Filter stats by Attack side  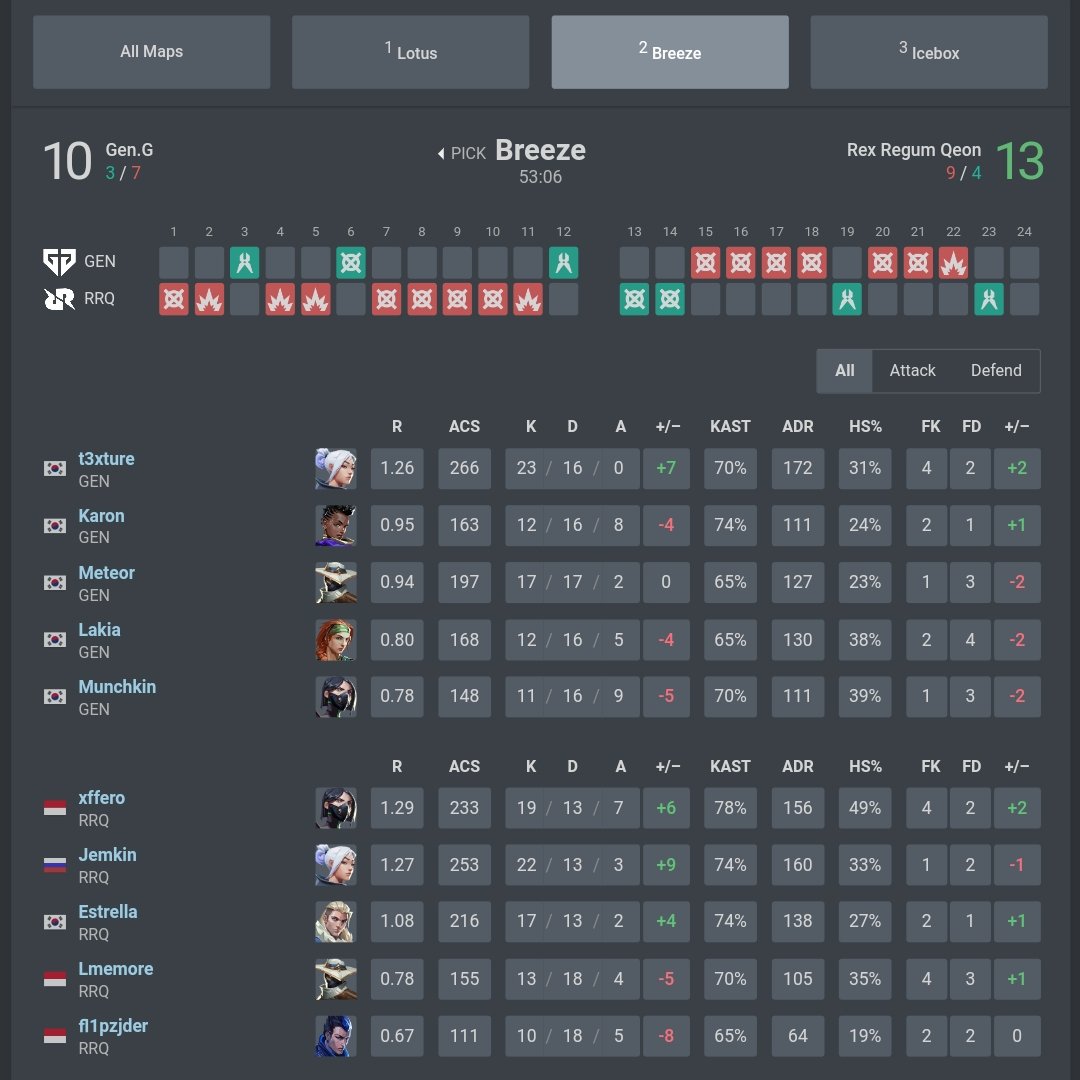(912, 371)
